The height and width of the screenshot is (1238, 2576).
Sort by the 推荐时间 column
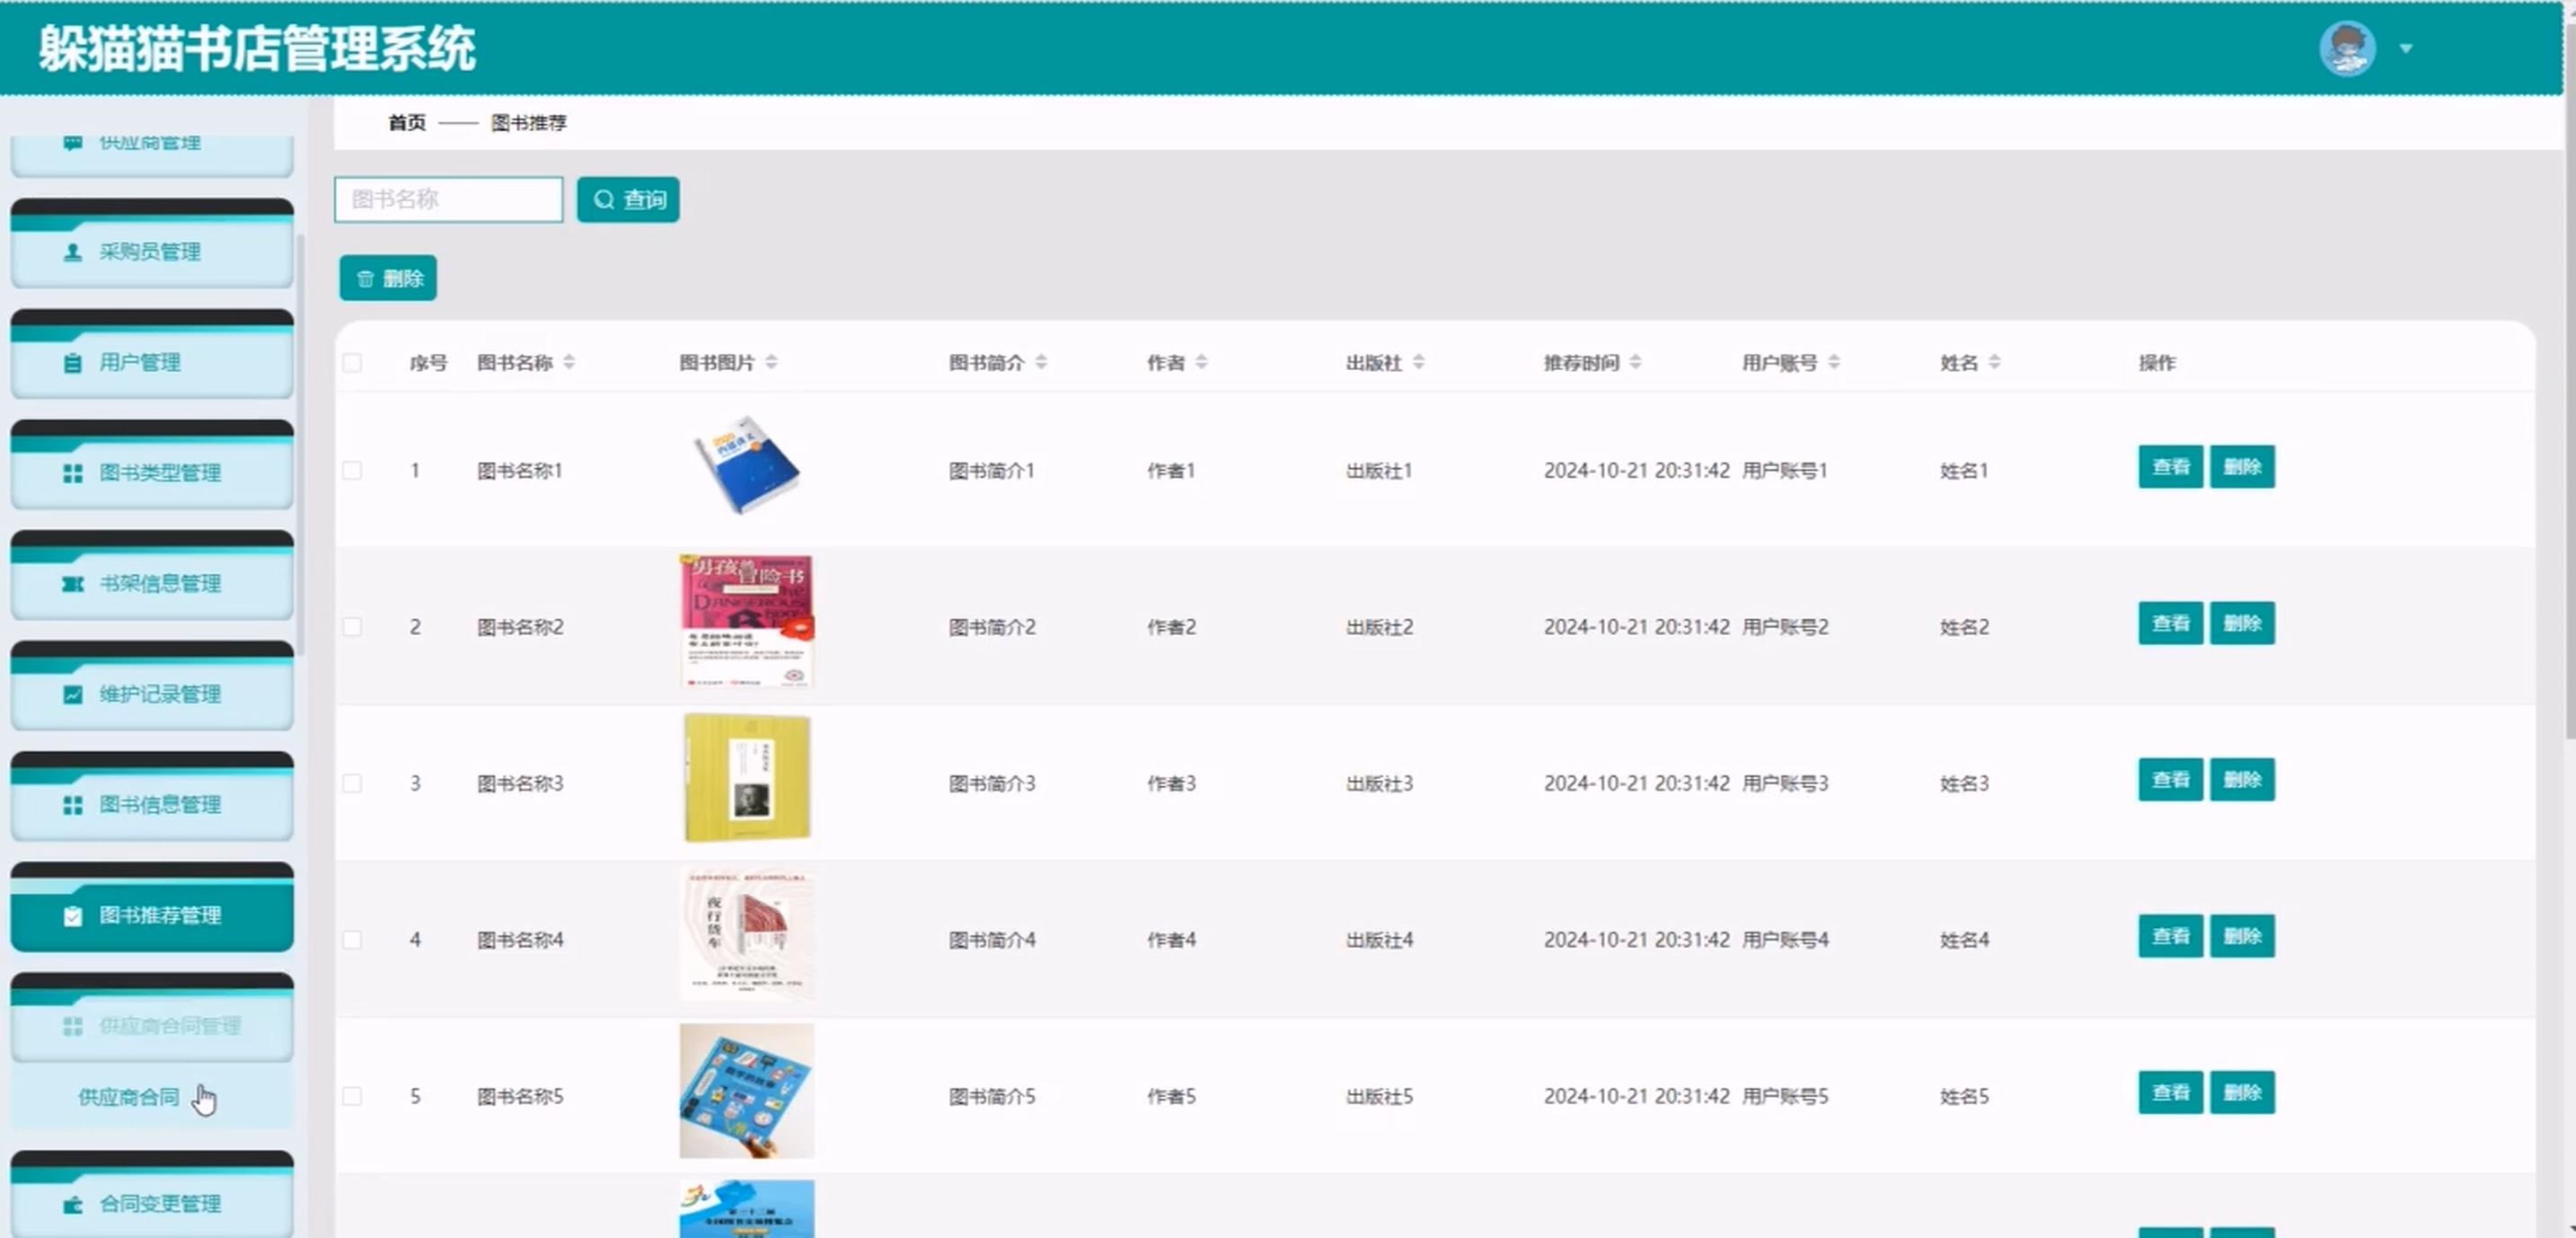click(1635, 362)
